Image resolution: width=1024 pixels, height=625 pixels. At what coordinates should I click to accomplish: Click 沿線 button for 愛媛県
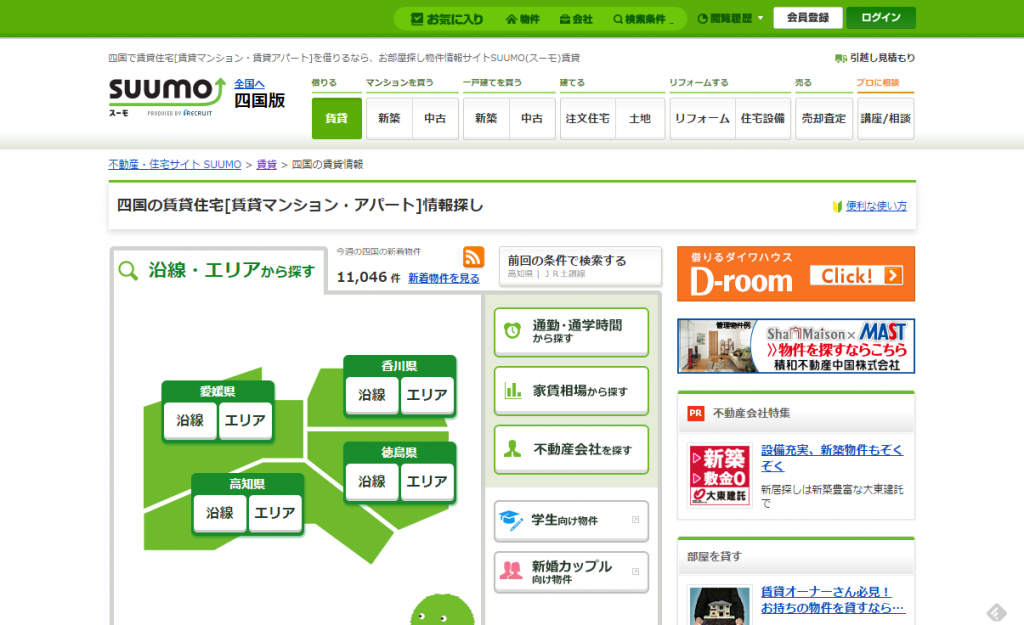click(190, 421)
